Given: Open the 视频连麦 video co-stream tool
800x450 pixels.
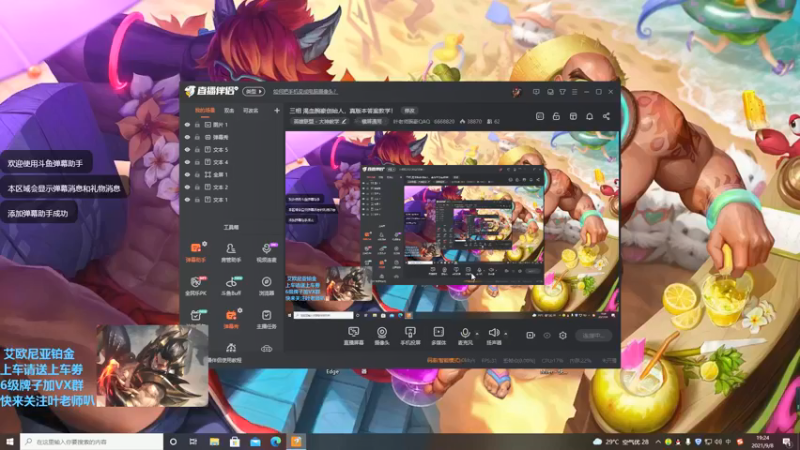Looking at the screenshot, I should [x=266, y=252].
